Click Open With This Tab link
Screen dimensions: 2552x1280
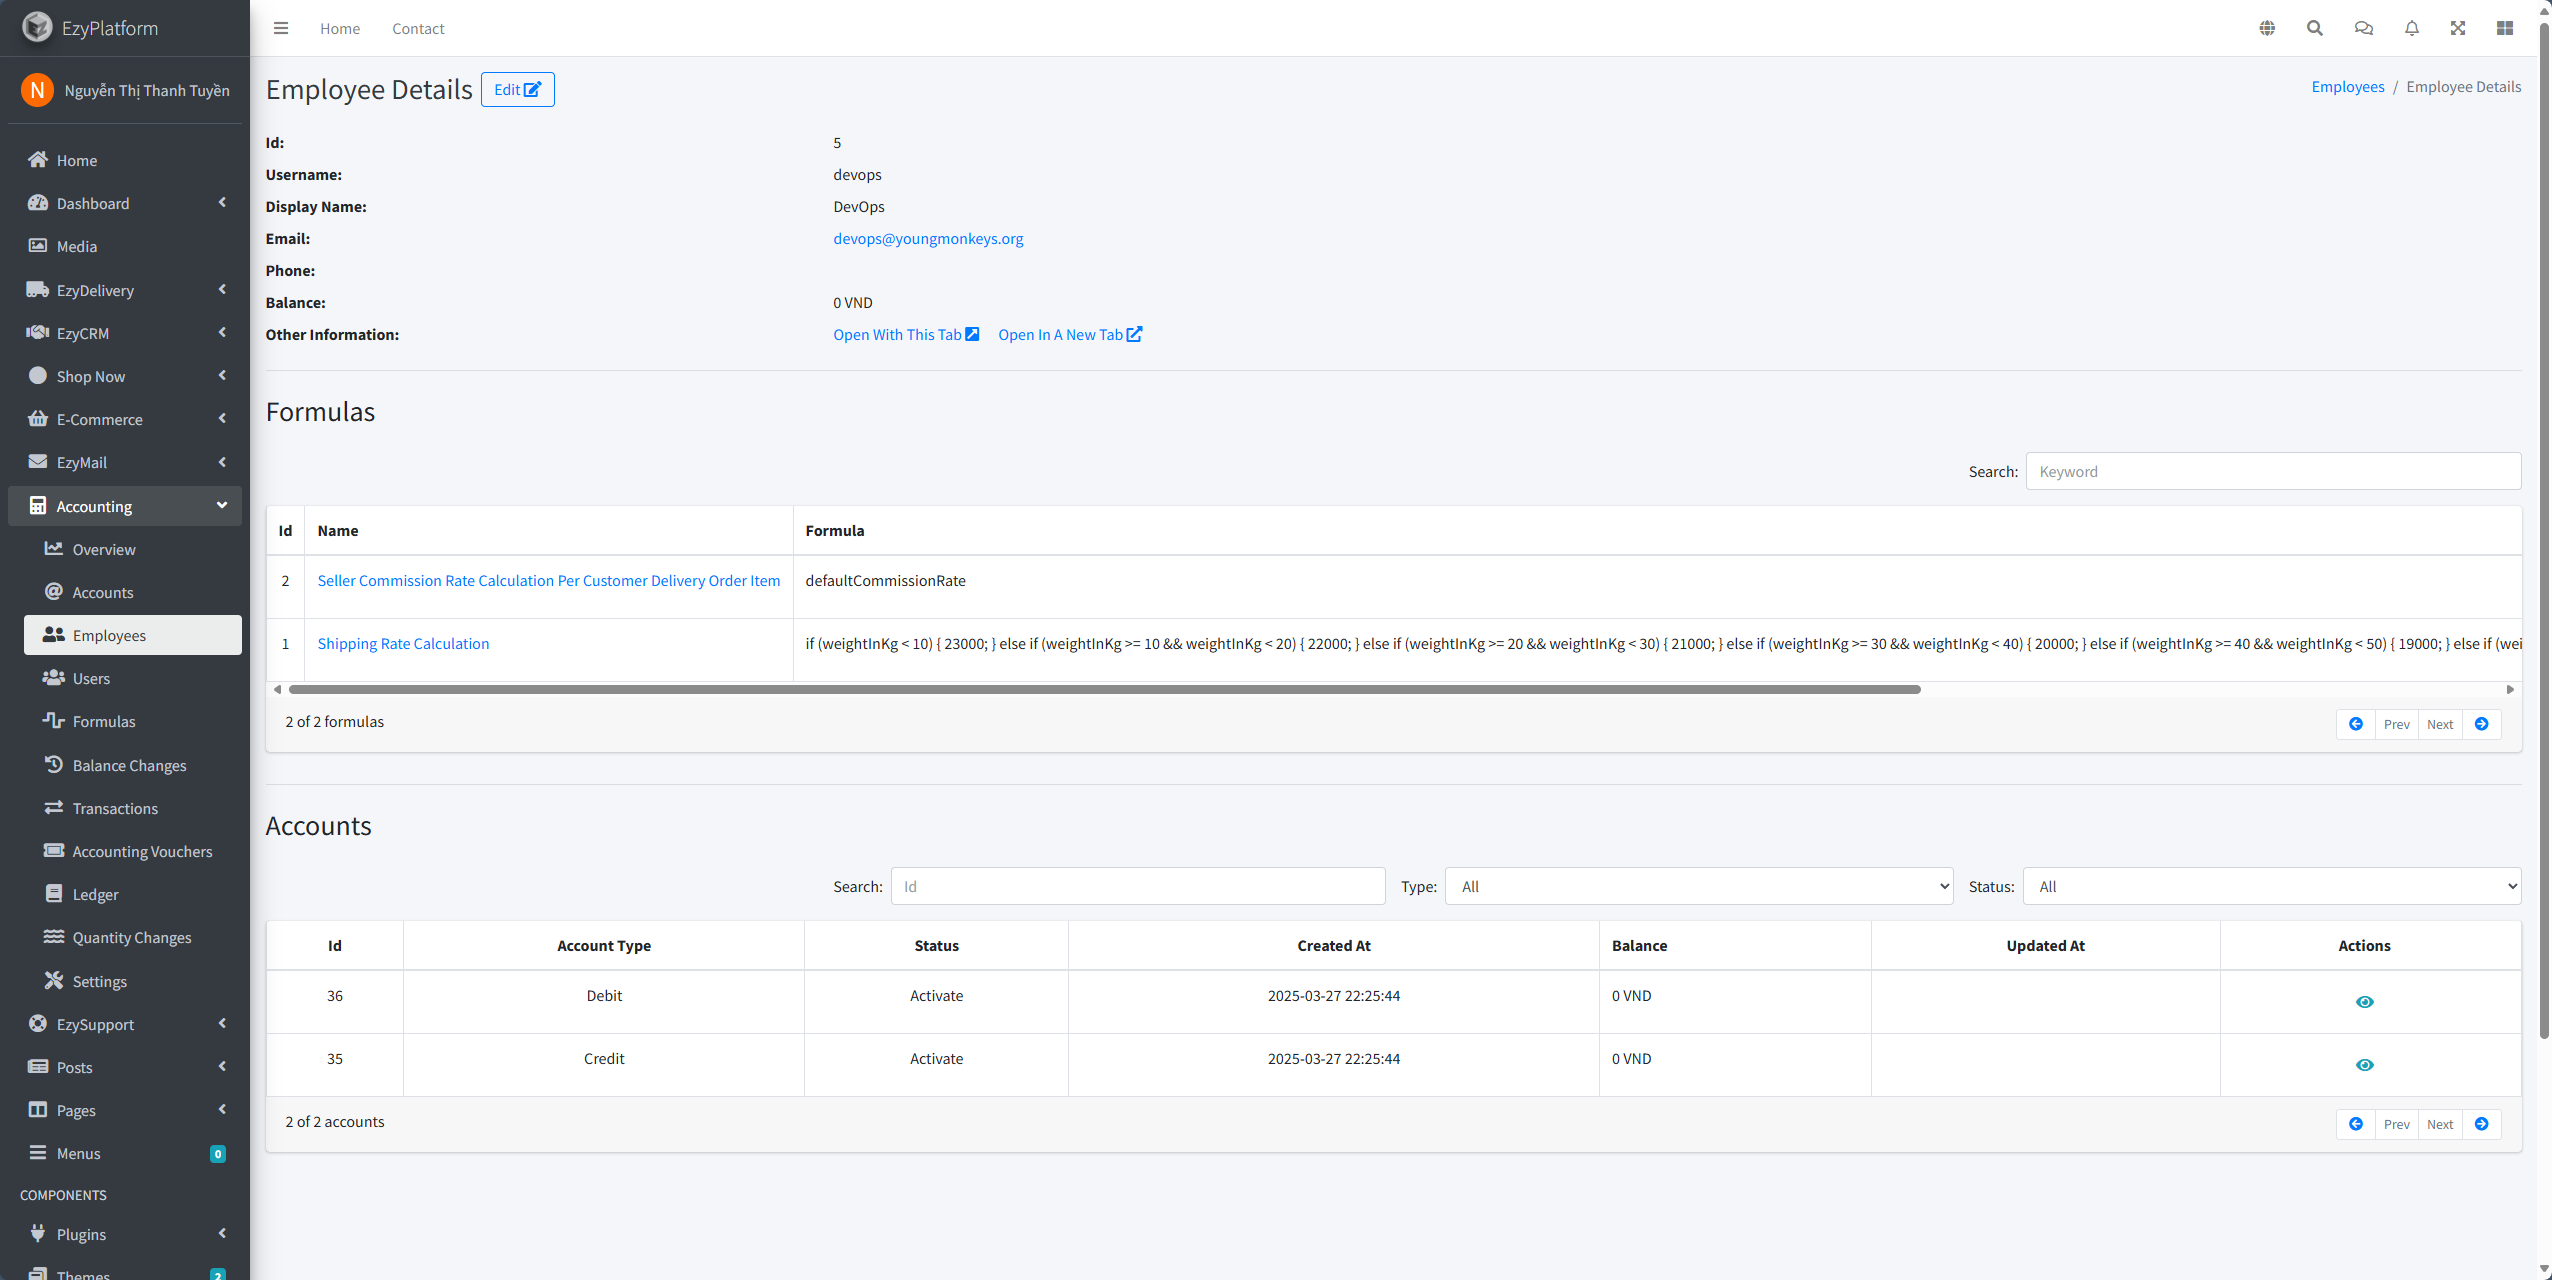(906, 334)
